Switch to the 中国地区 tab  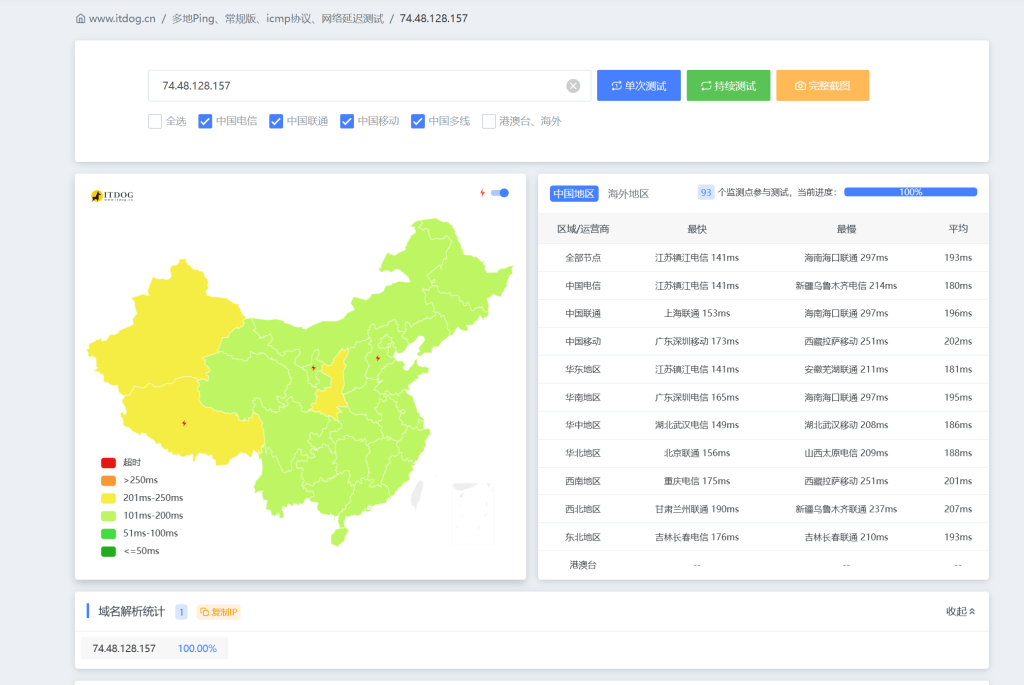pos(574,193)
